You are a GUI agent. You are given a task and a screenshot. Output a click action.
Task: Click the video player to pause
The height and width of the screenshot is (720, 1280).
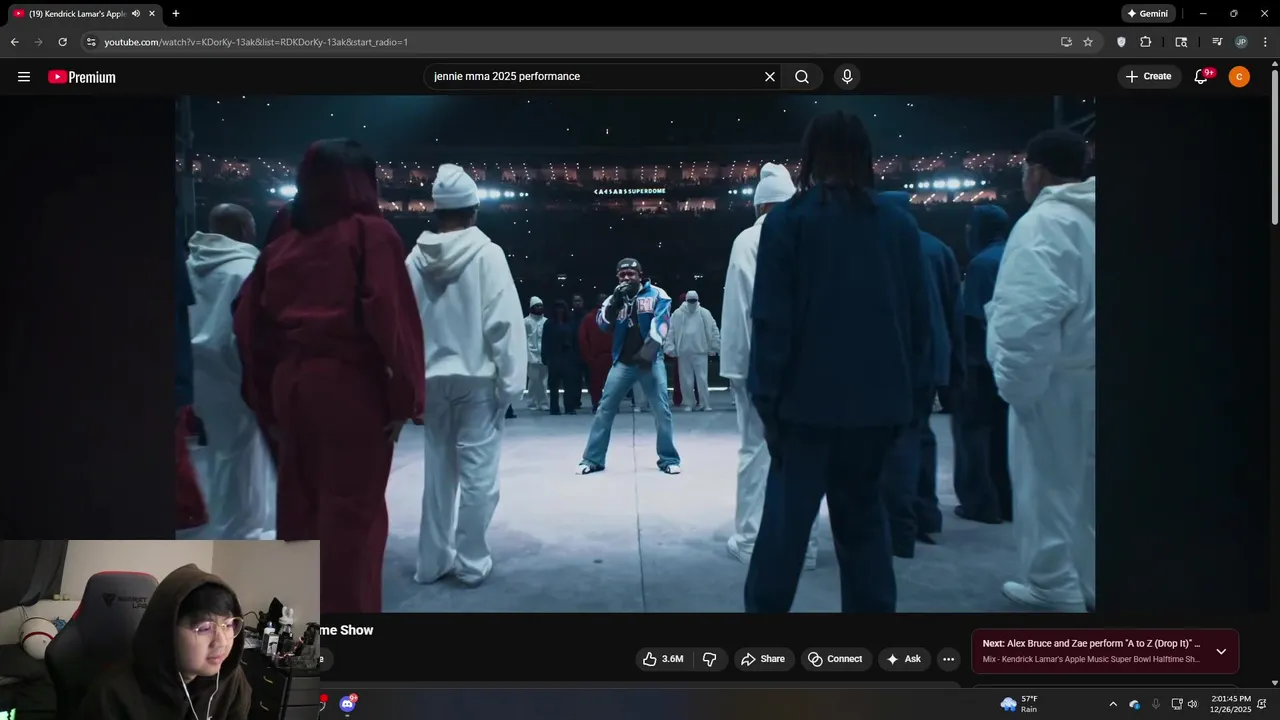point(635,354)
